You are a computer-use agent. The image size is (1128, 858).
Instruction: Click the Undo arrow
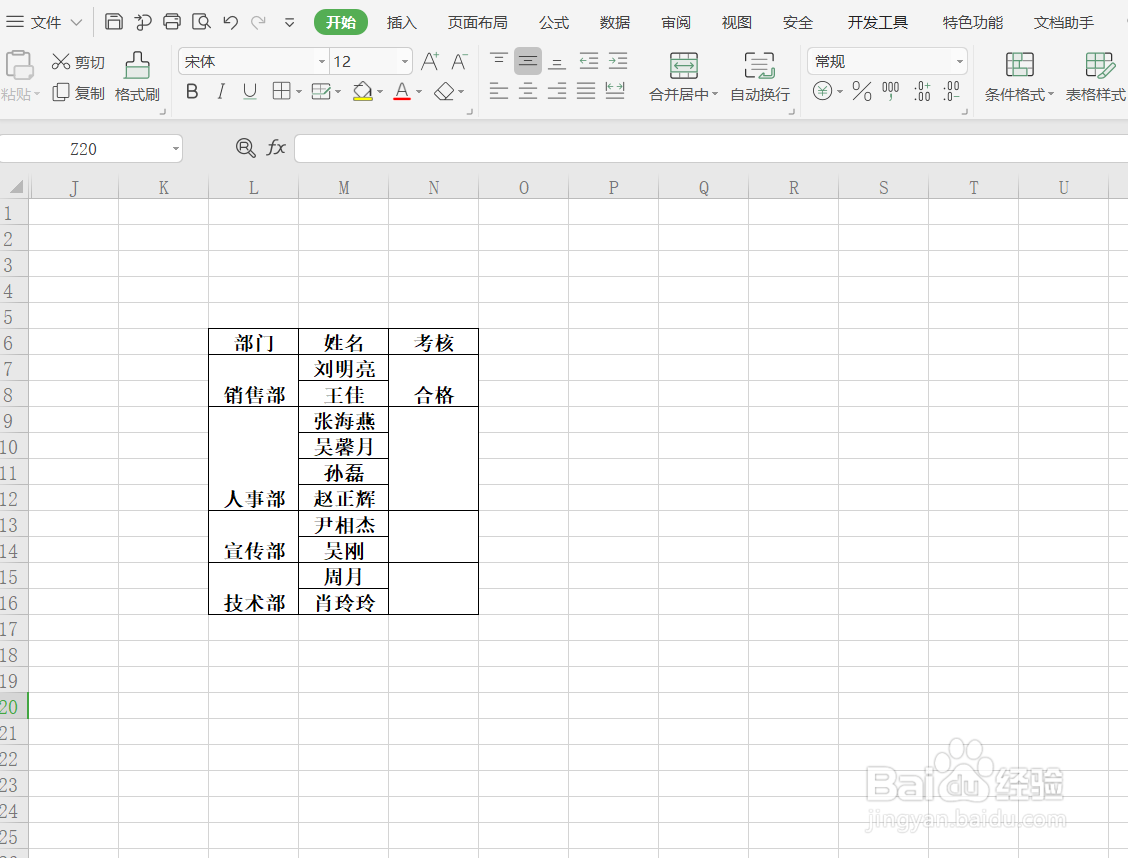230,22
